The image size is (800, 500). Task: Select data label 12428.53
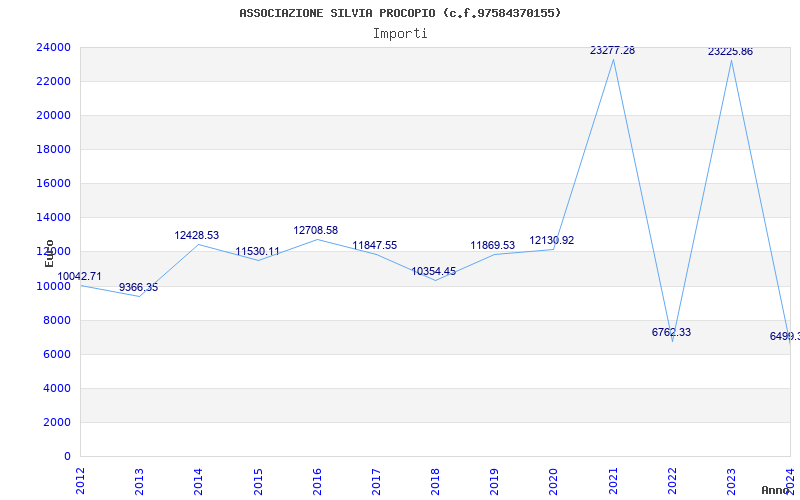196,235
